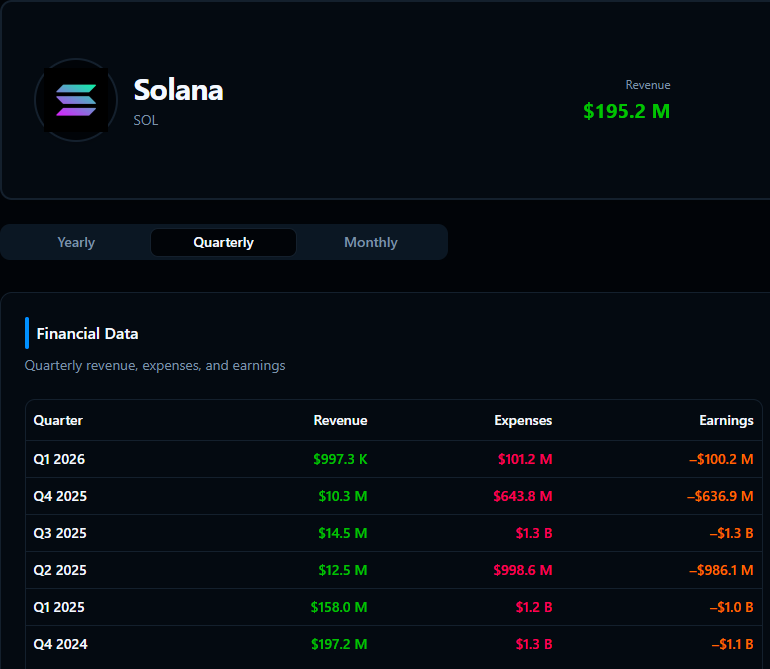The height and width of the screenshot is (669, 770).
Task: Click the $1.2 B expenses value
Action: [x=534, y=607]
